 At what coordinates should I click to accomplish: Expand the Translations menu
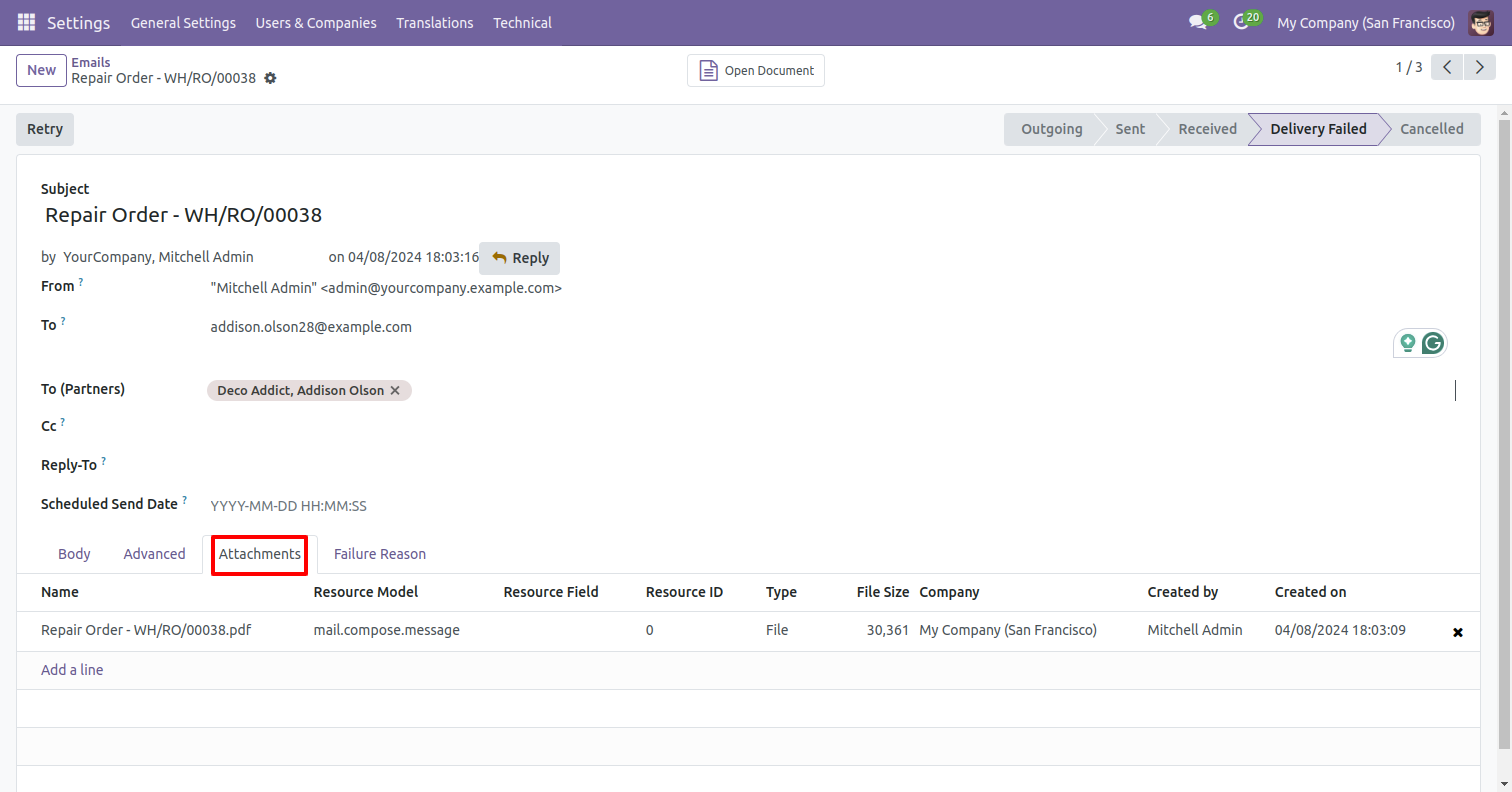point(434,22)
